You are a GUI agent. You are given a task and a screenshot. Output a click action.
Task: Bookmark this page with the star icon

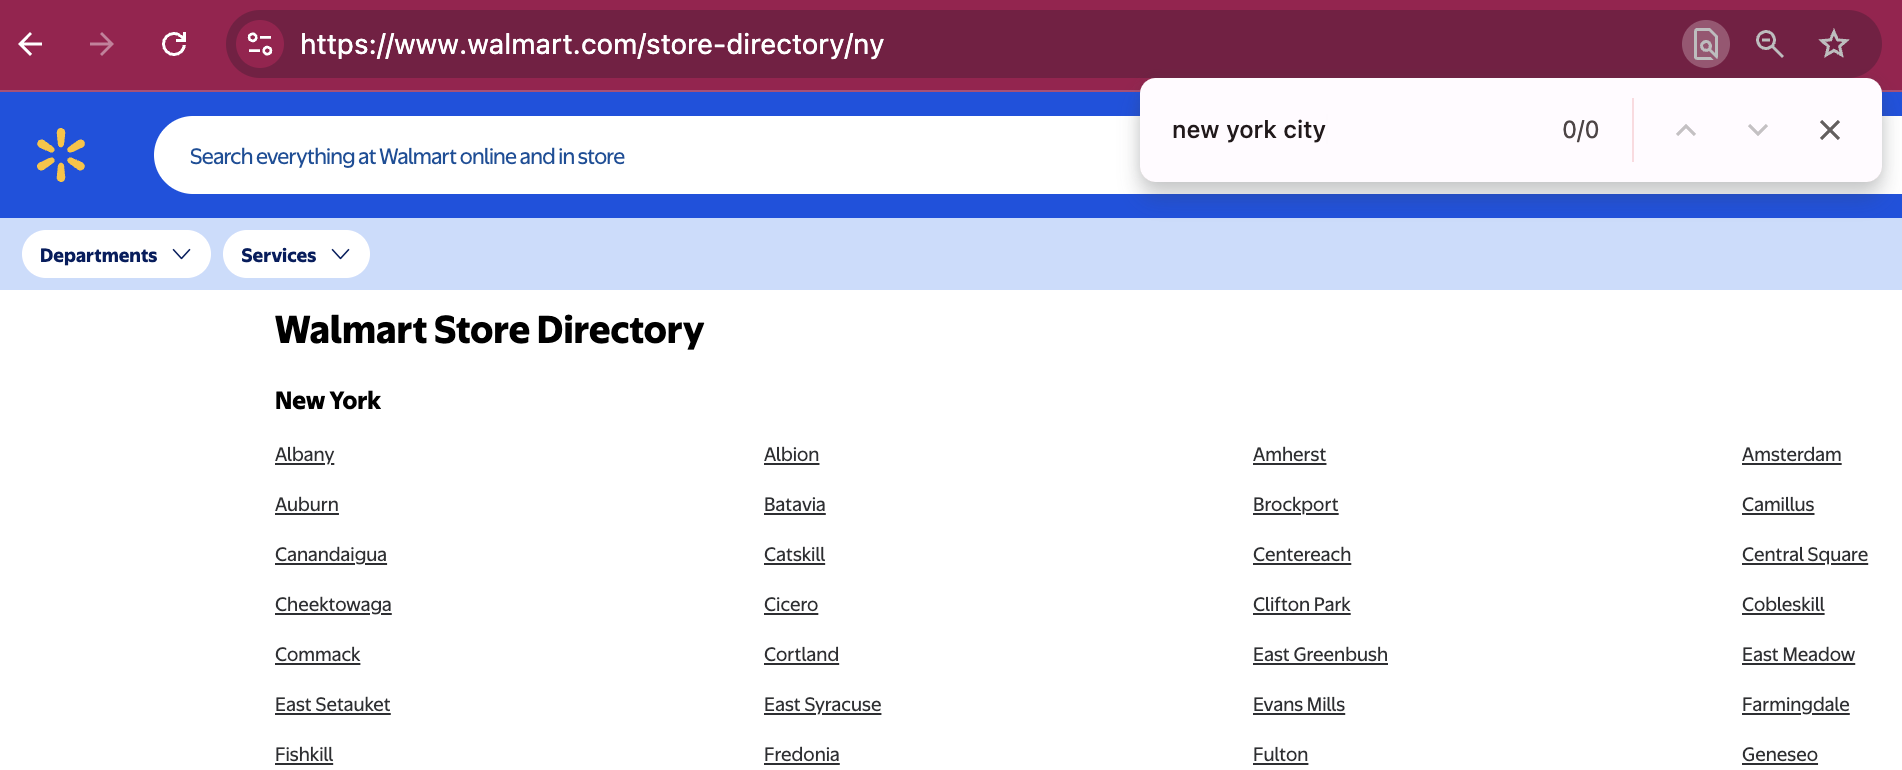(1833, 44)
